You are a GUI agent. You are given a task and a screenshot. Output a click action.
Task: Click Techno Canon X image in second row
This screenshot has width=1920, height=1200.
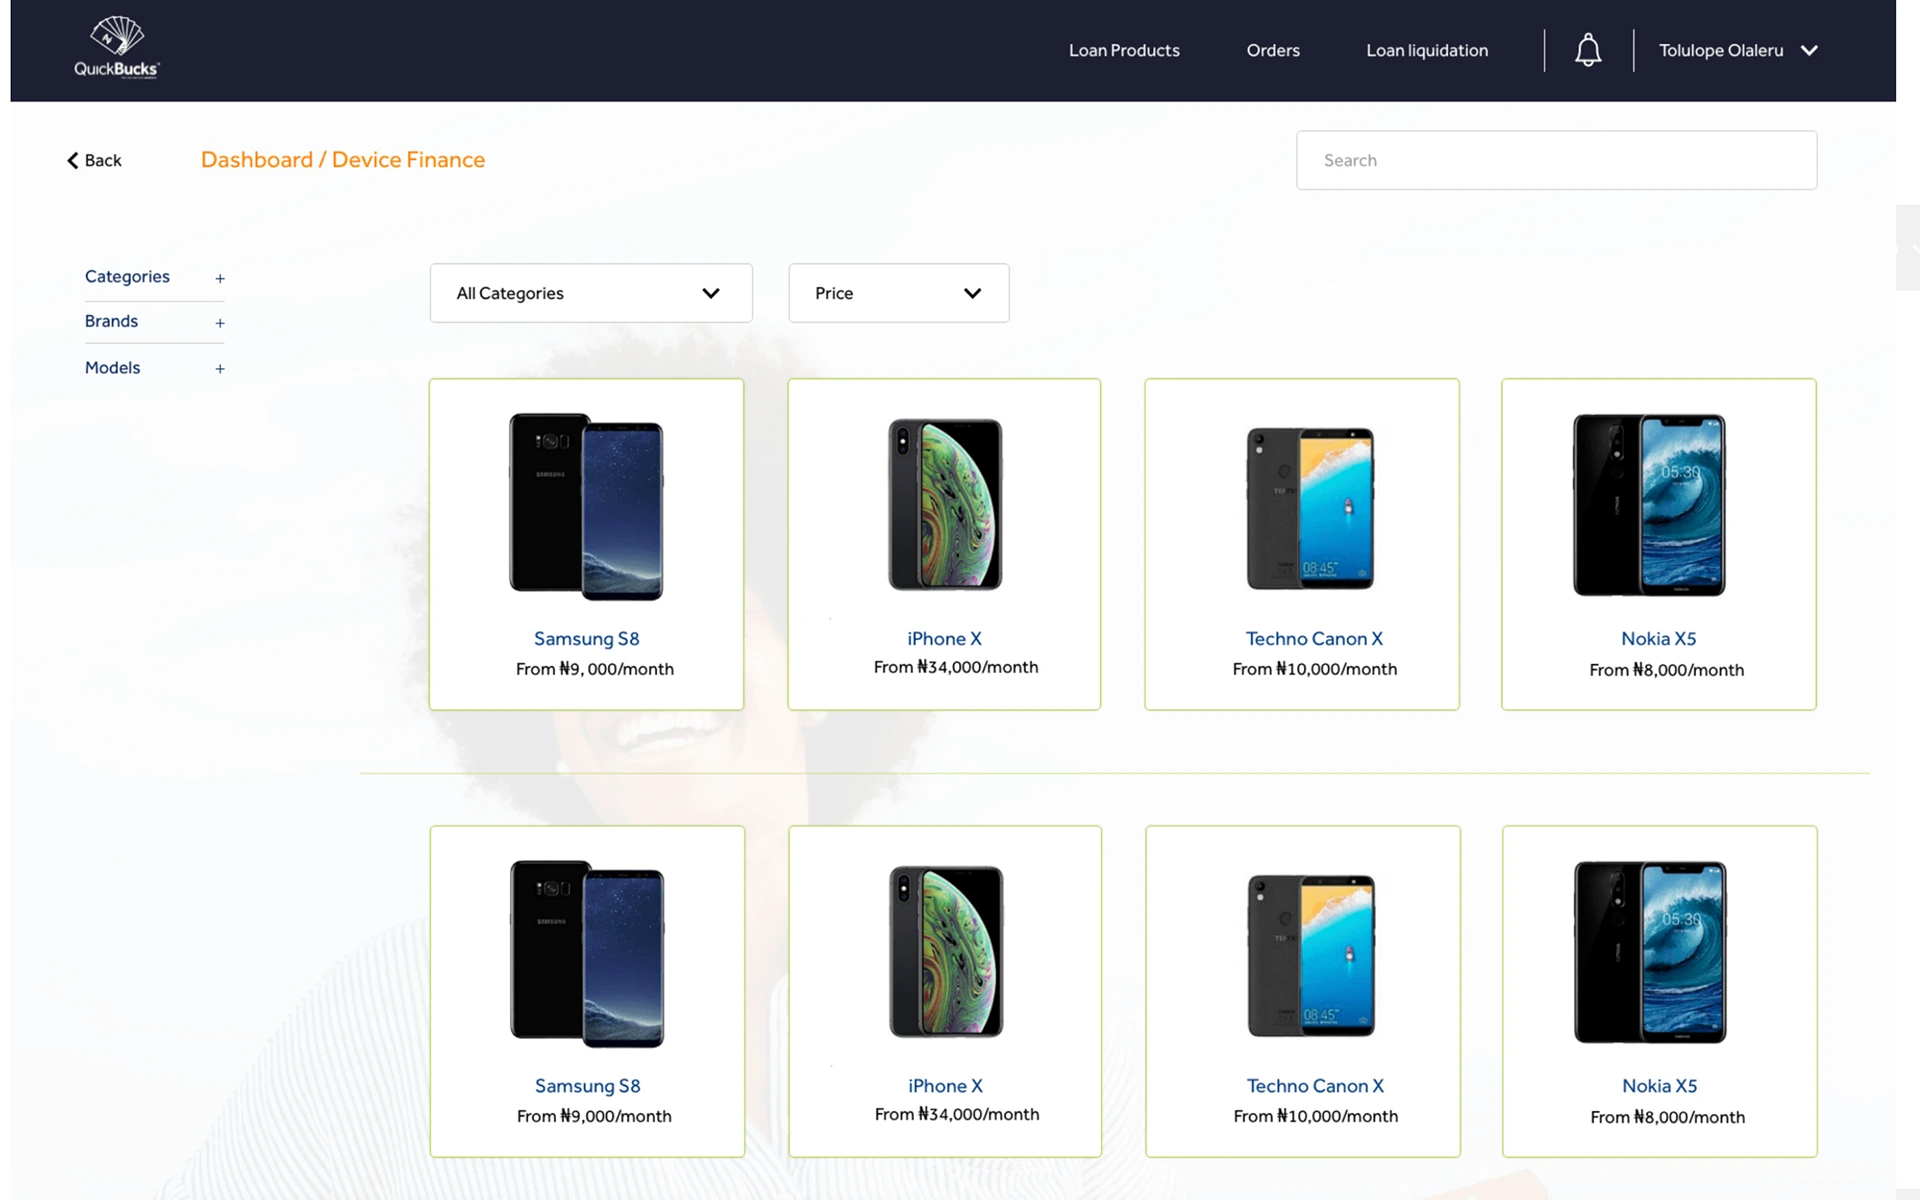[x=1311, y=955]
